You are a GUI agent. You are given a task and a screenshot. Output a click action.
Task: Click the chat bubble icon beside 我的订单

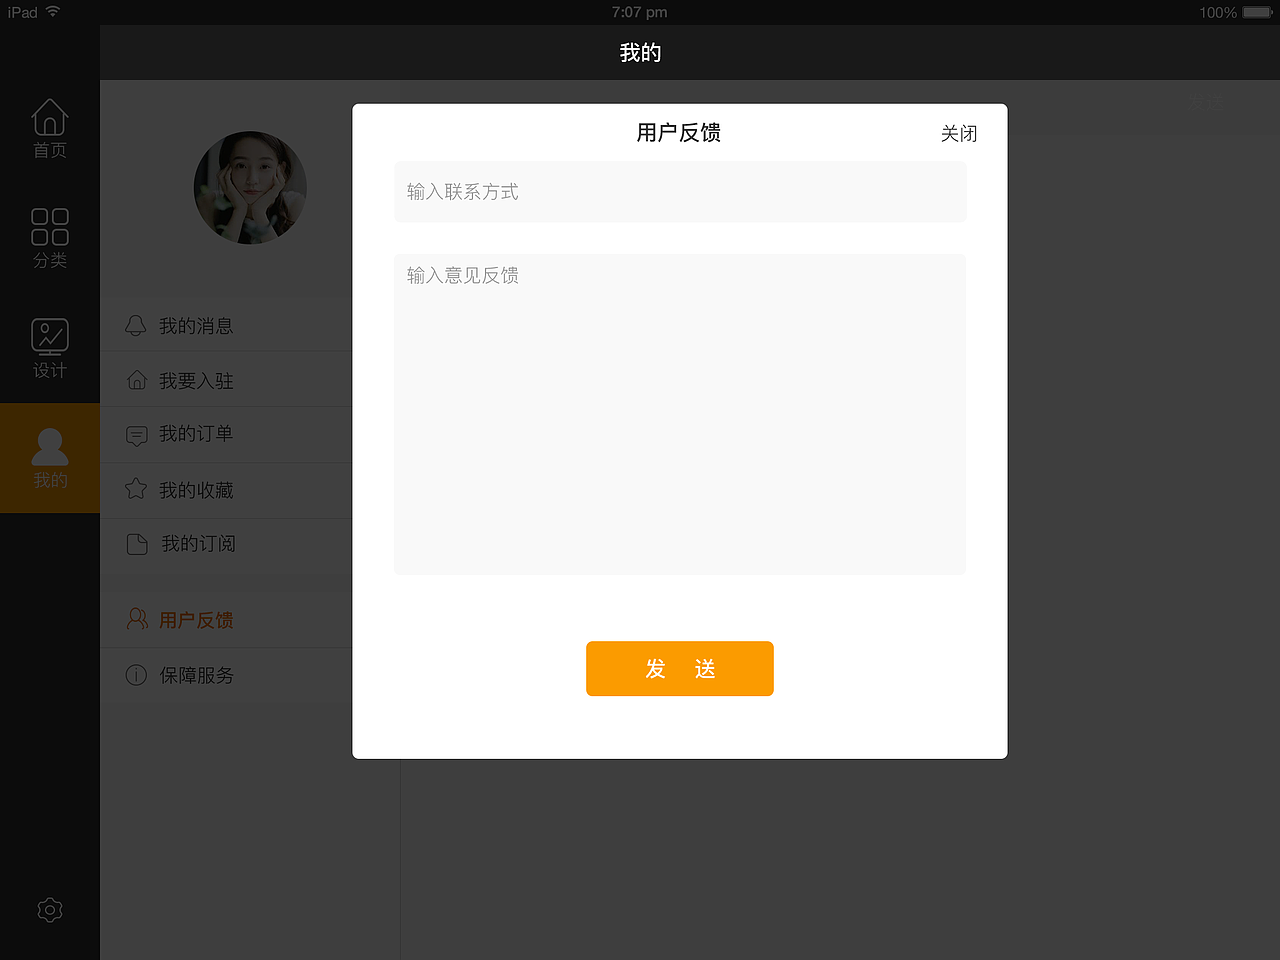coord(137,435)
